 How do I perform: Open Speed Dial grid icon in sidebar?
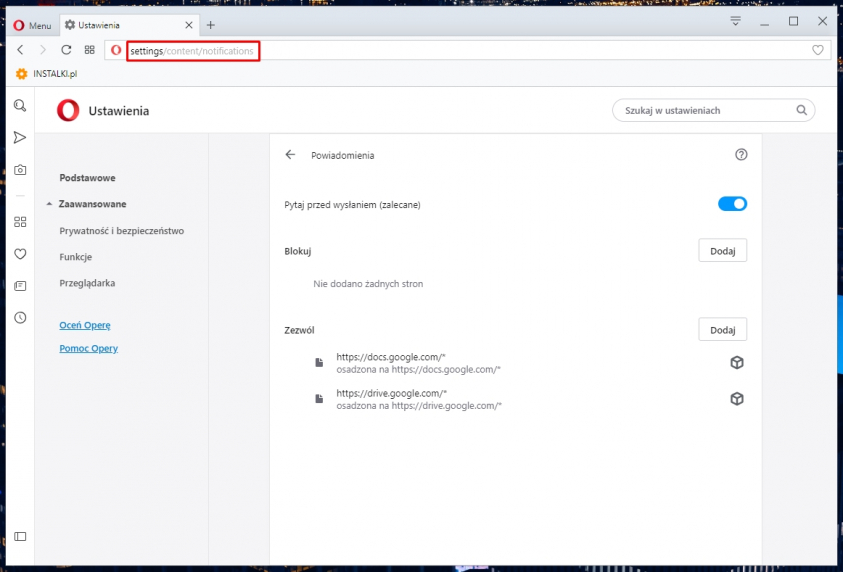20,222
